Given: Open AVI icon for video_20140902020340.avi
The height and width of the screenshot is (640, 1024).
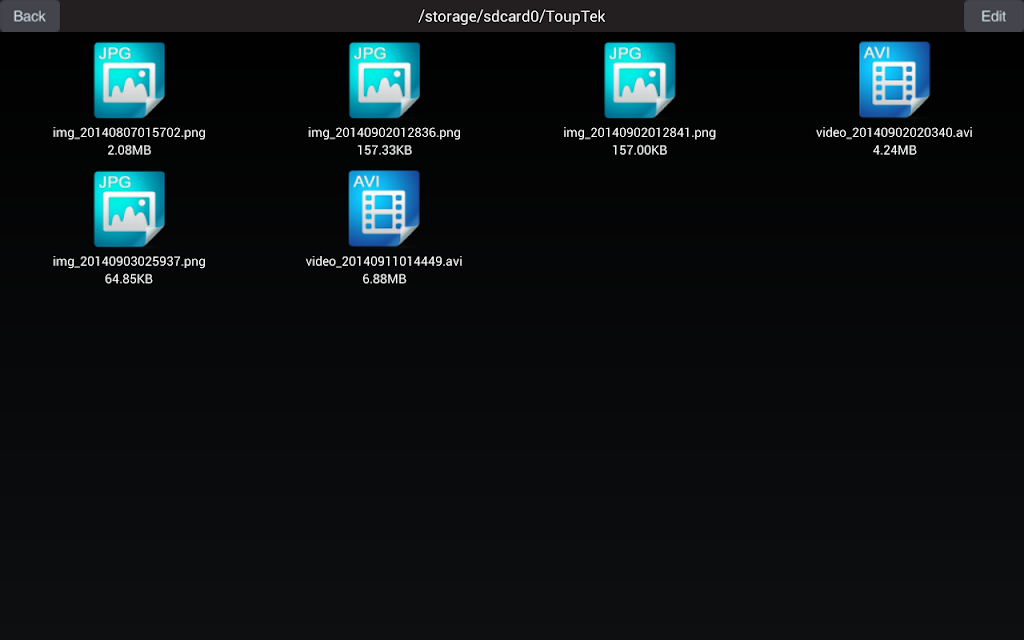Looking at the screenshot, I should (x=894, y=80).
